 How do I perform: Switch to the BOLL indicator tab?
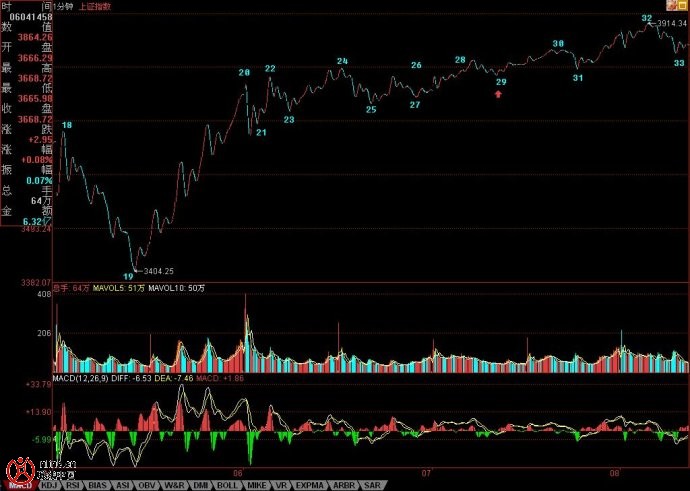227,485
